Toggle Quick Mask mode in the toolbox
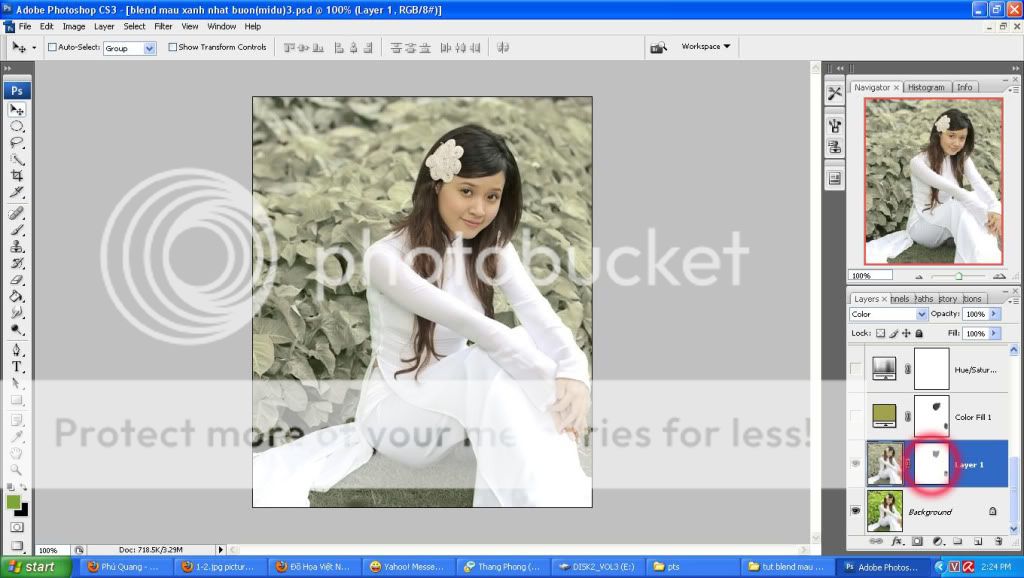 [17, 527]
